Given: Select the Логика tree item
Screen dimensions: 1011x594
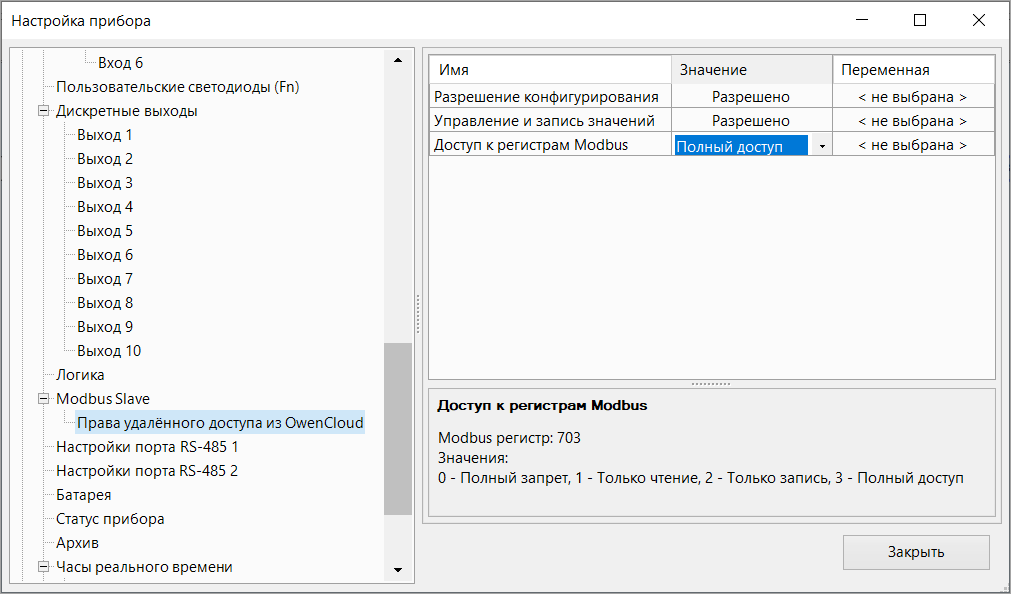Looking at the screenshot, I should [80, 375].
